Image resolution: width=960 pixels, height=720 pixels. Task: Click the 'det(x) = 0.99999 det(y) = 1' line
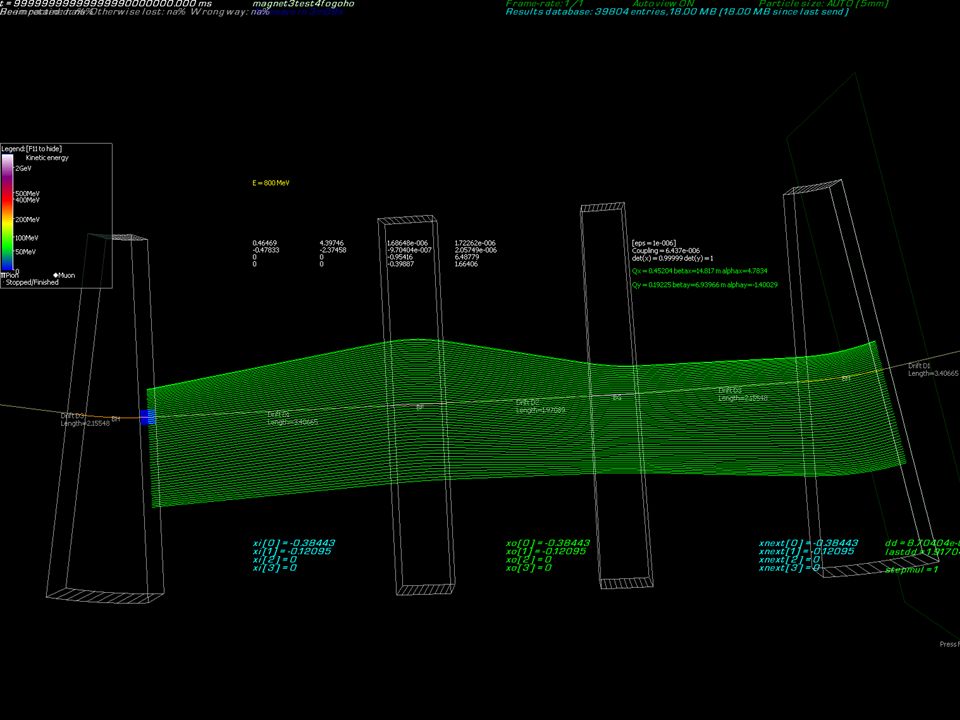click(673, 258)
